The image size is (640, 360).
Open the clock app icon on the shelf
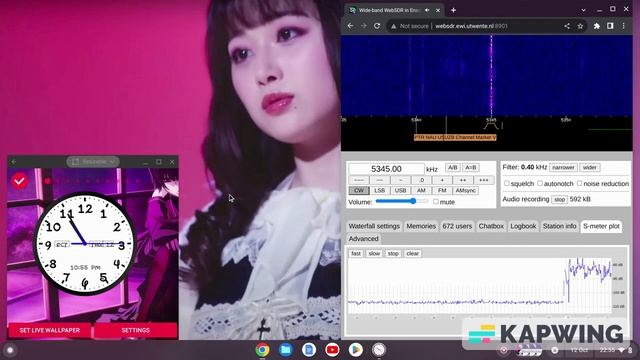pyautogui.click(x=379, y=350)
